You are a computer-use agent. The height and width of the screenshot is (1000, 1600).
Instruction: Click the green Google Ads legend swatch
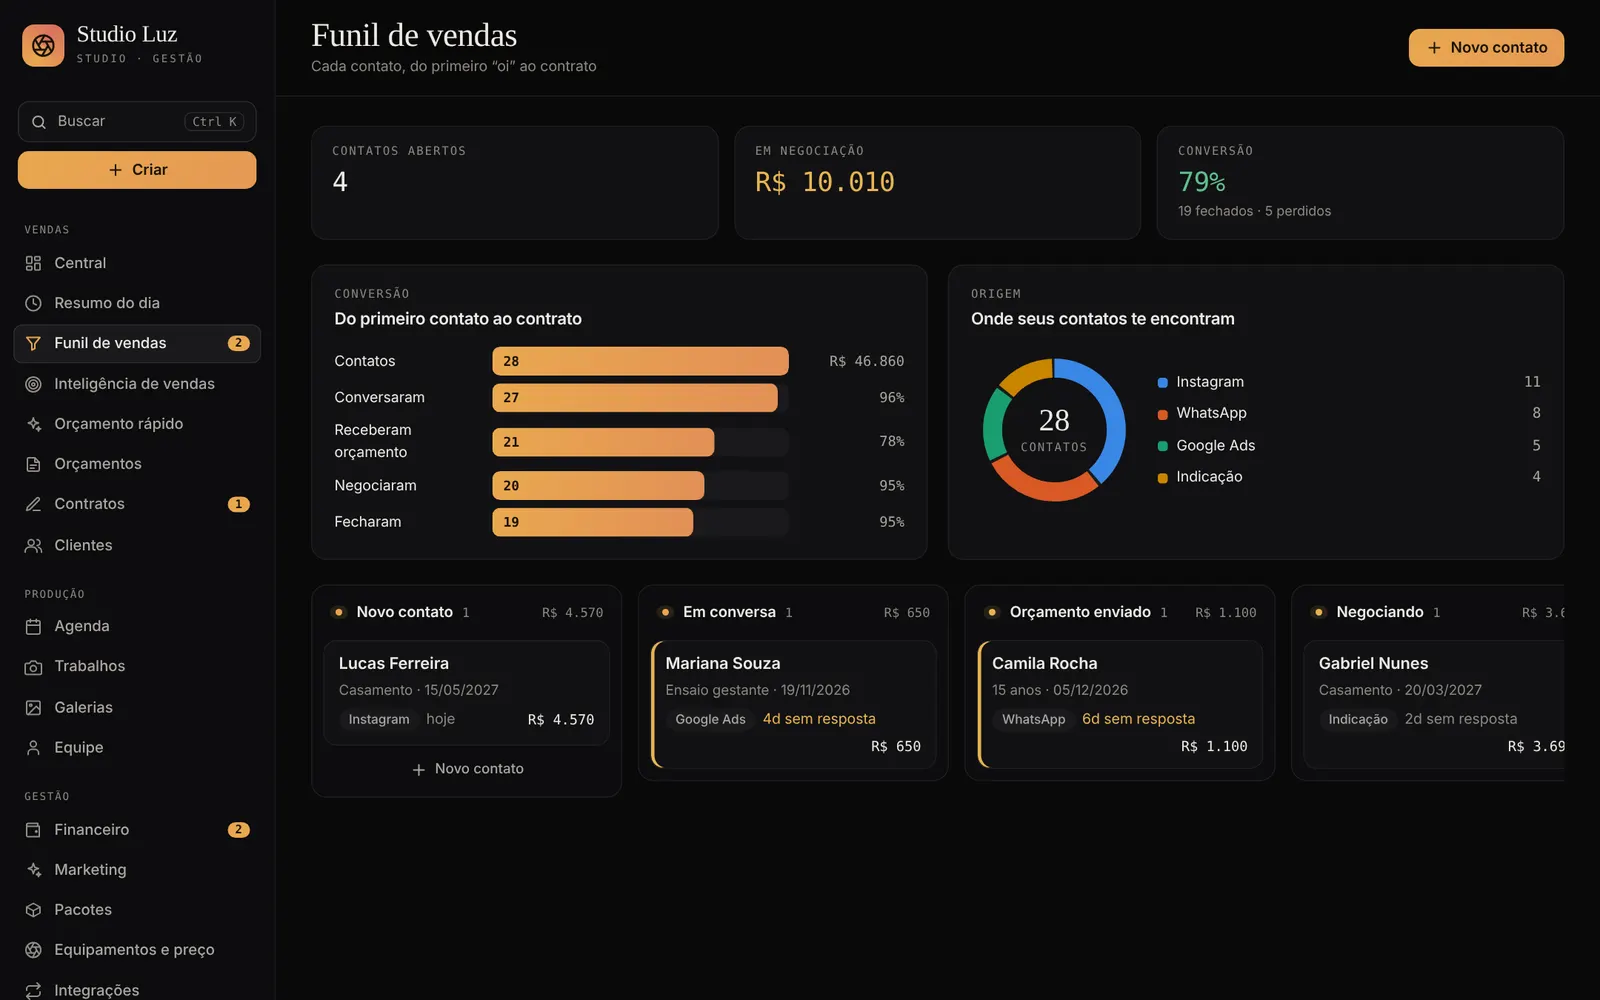pyautogui.click(x=1163, y=446)
